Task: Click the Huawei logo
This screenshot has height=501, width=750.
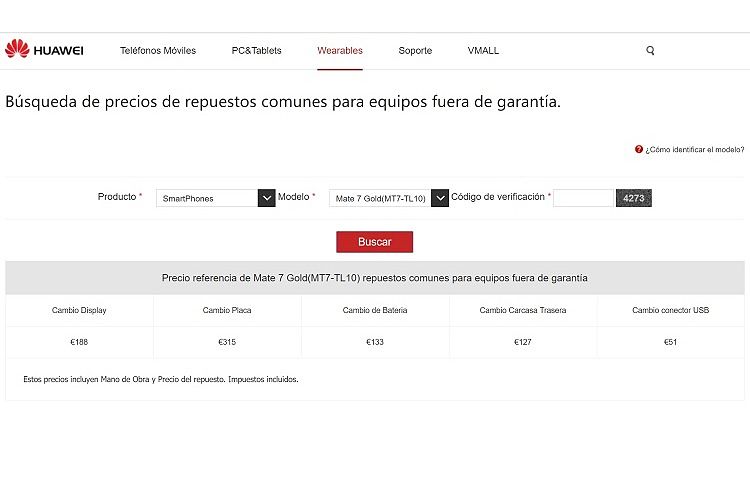Action: coord(44,49)
